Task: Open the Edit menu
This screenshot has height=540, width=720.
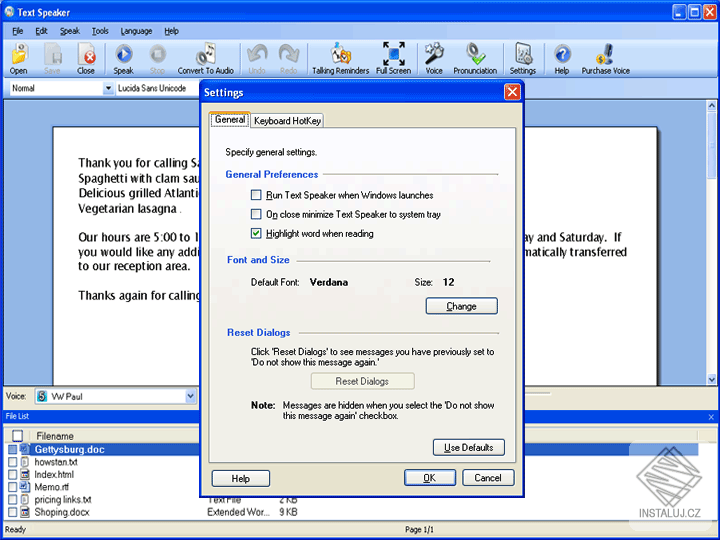Action: coord(41,31)
